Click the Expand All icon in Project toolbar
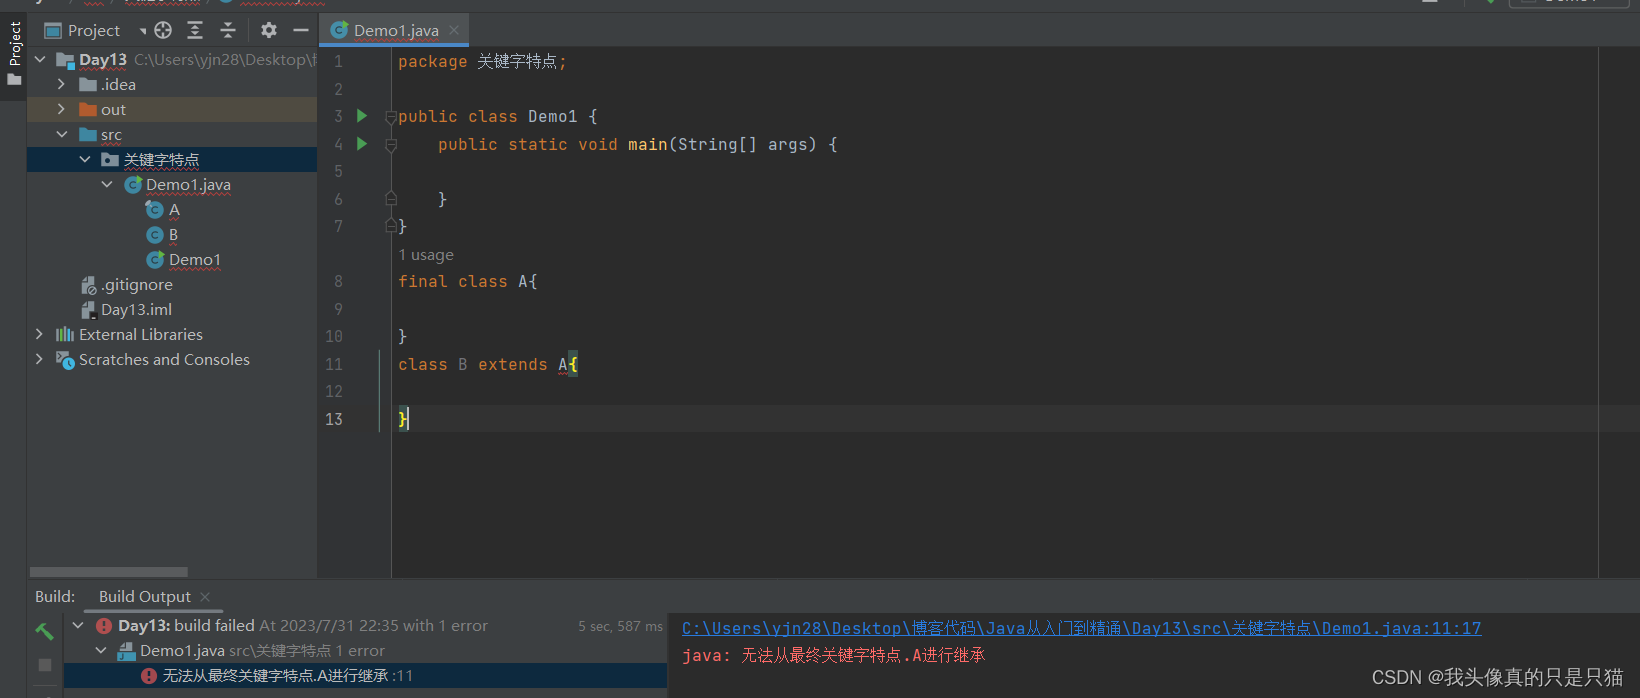 [x=195, y=30]
